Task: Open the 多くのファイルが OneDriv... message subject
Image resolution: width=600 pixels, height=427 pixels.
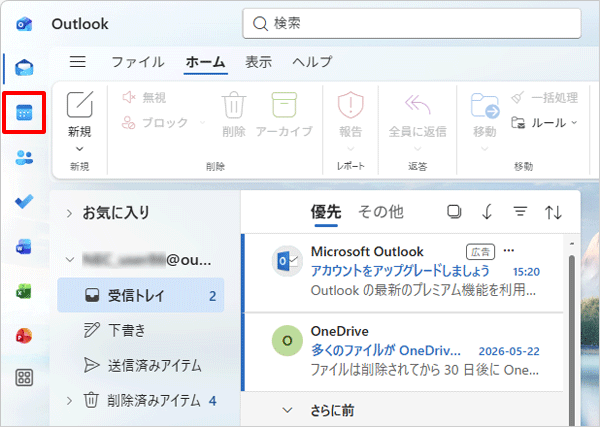Action: tap(386, 350)
